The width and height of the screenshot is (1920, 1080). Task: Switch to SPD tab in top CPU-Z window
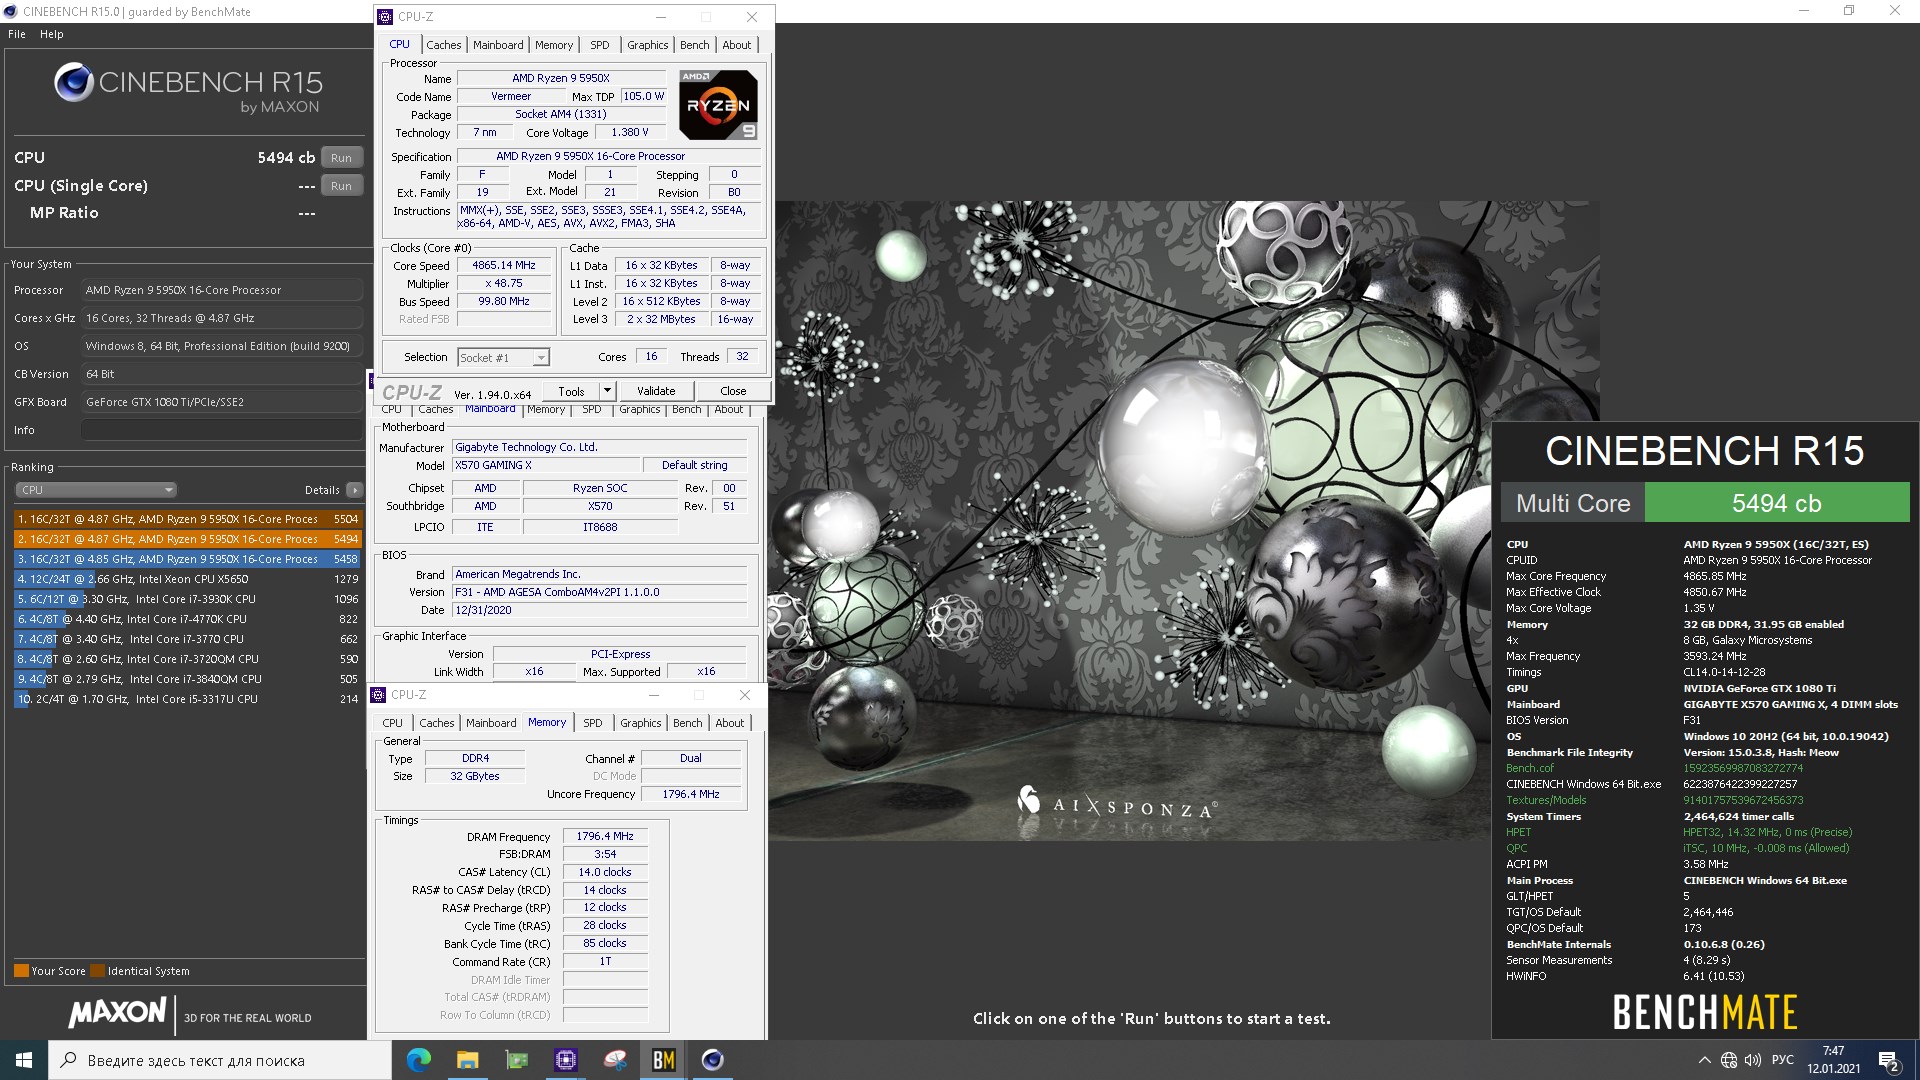coord(600,45)
